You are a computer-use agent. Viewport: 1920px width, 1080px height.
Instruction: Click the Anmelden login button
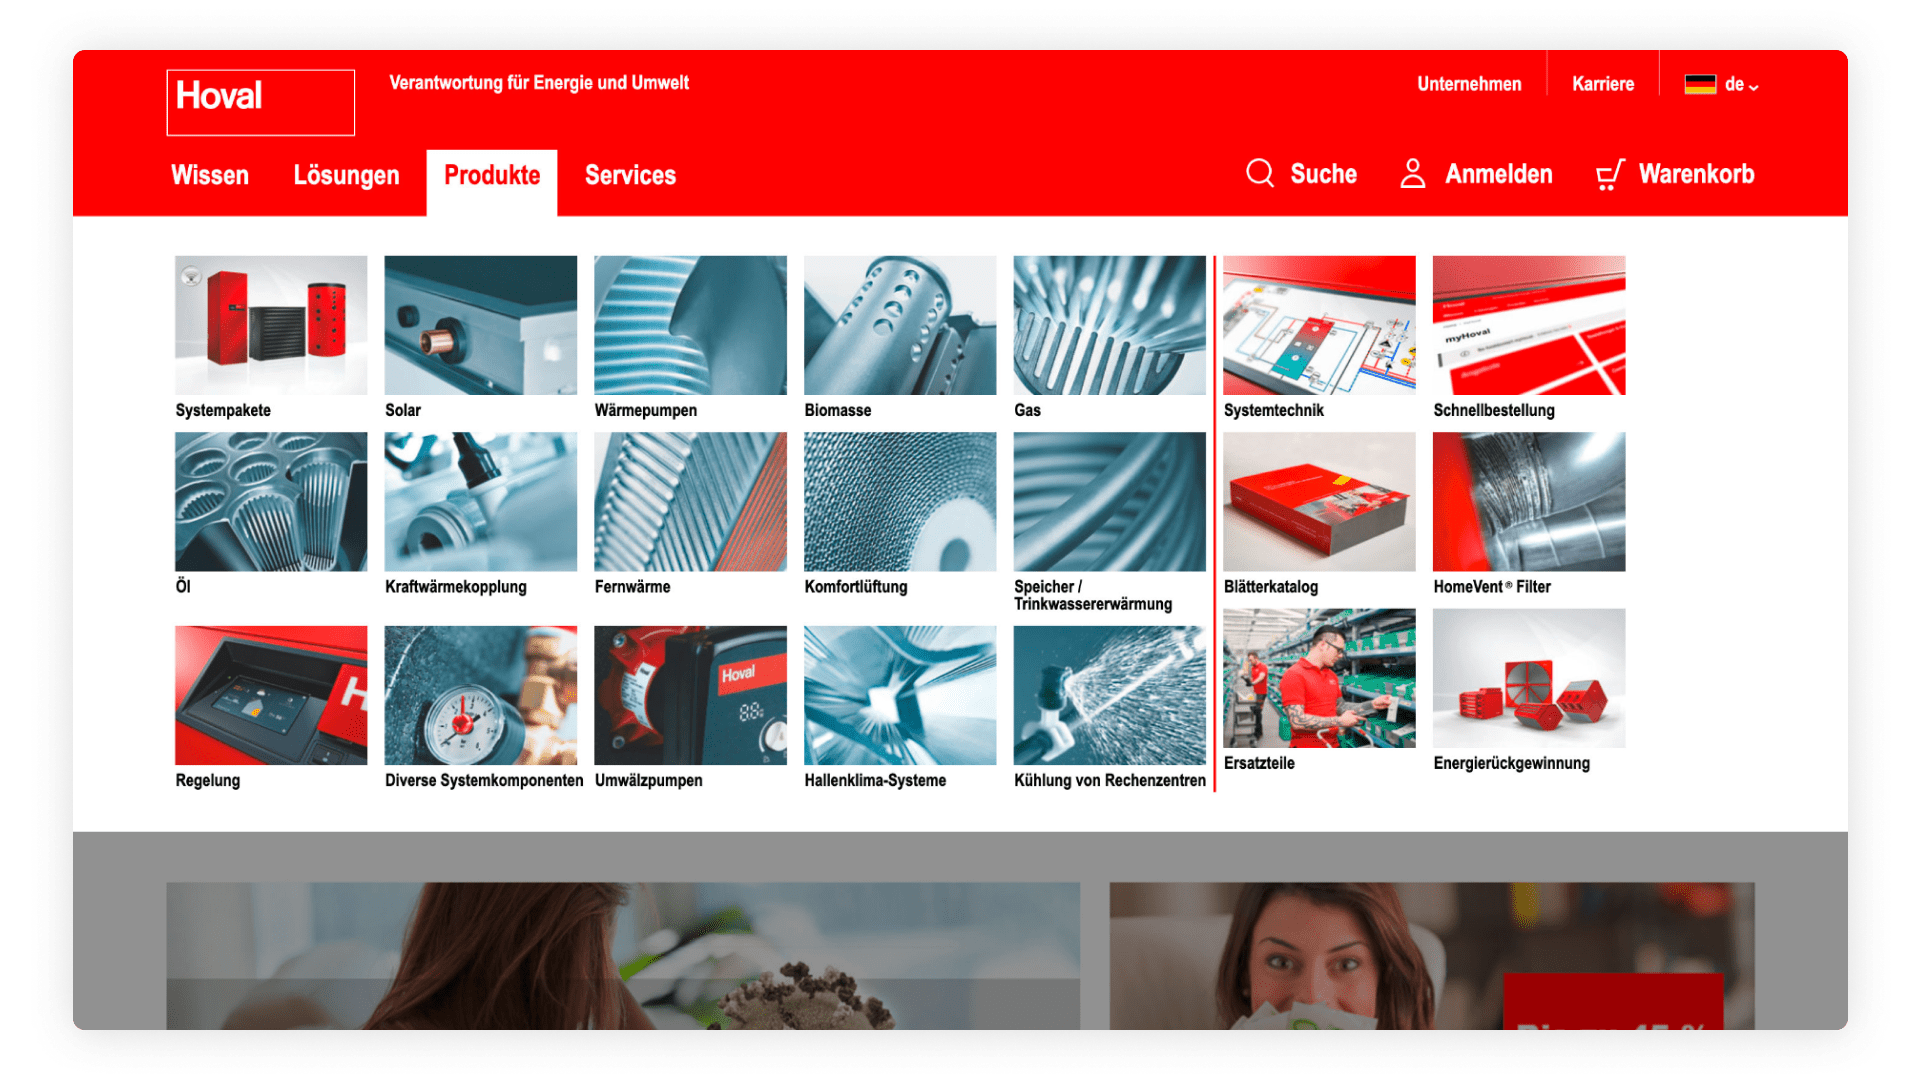coord(1477,173)
